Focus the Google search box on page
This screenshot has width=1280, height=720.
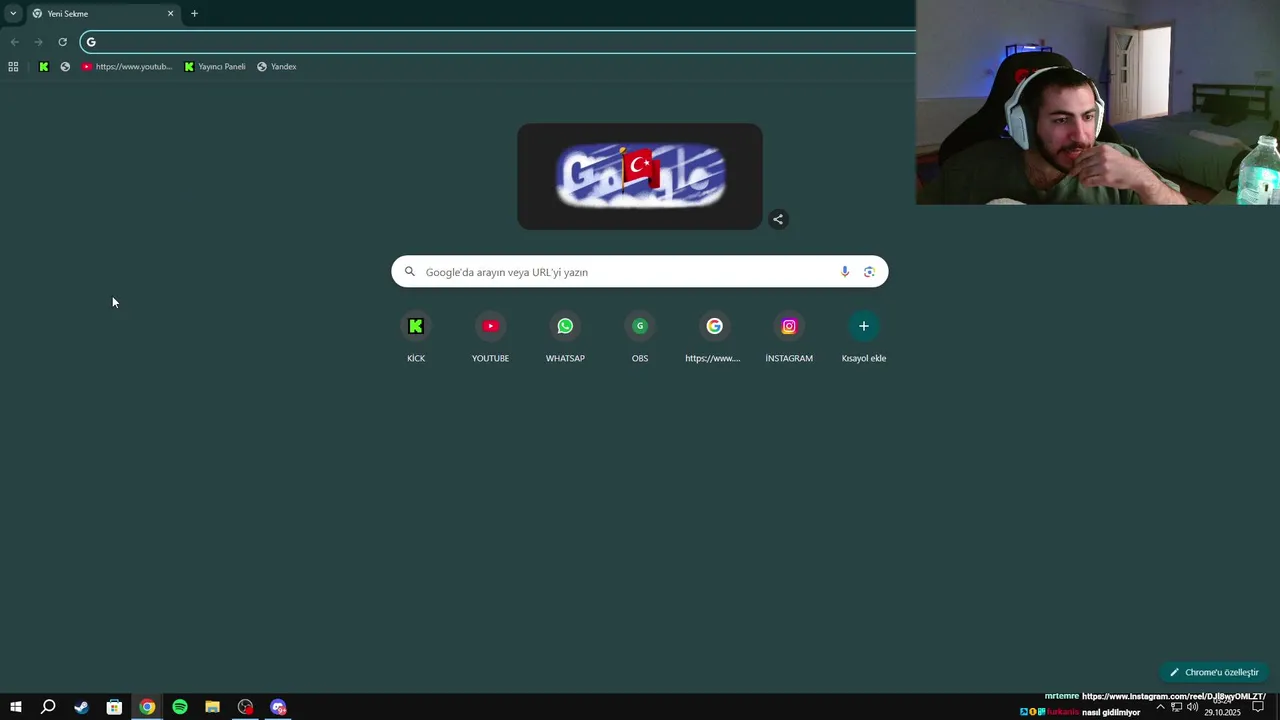pyautogui.click(x=640, y=272)
